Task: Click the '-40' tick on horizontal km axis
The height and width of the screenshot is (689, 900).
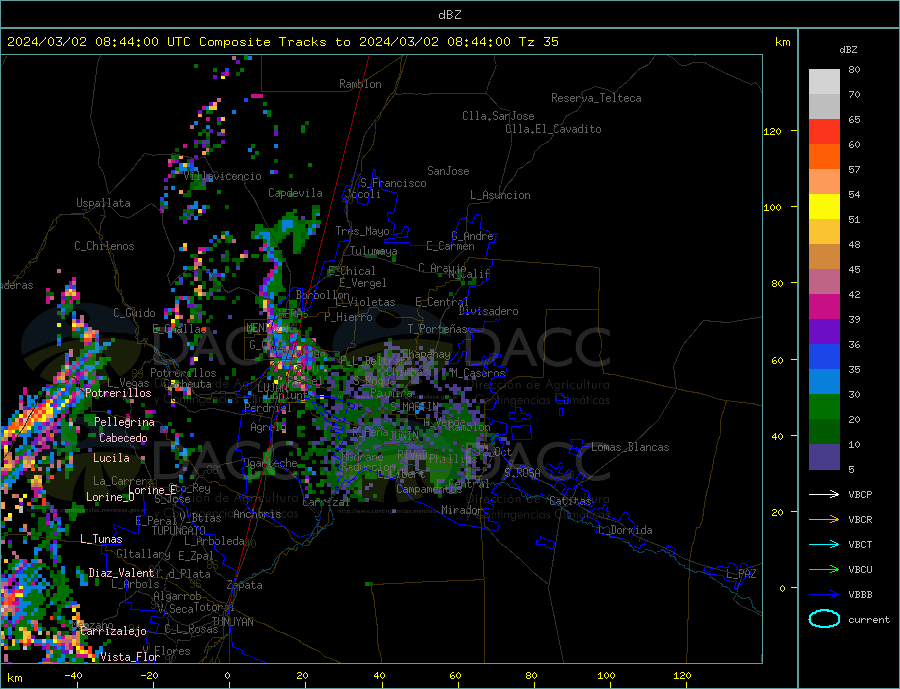Action: [x=73, y=675]
